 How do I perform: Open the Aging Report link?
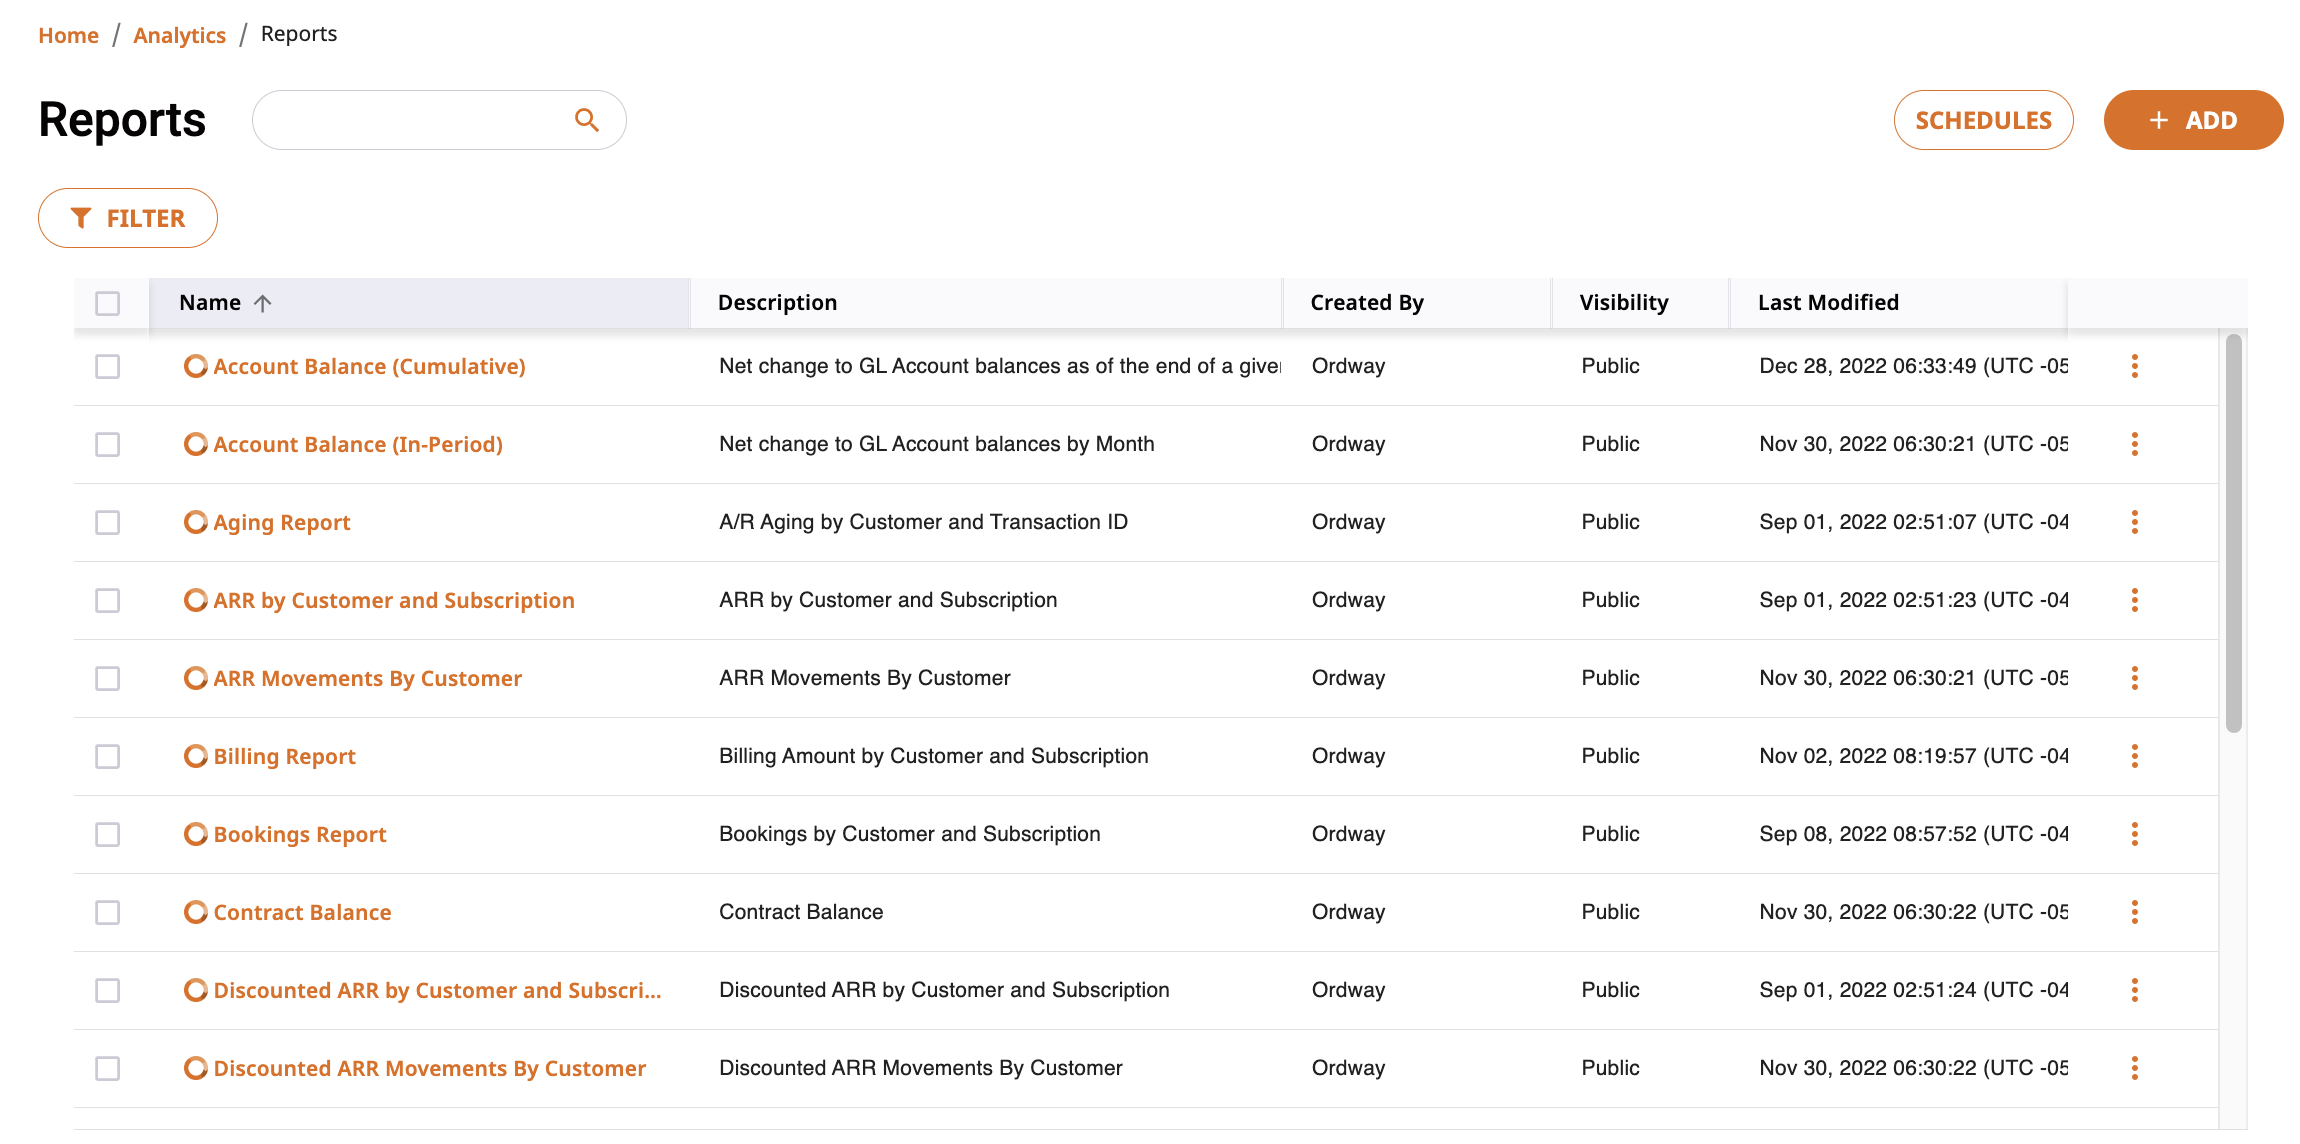point(282,522)
